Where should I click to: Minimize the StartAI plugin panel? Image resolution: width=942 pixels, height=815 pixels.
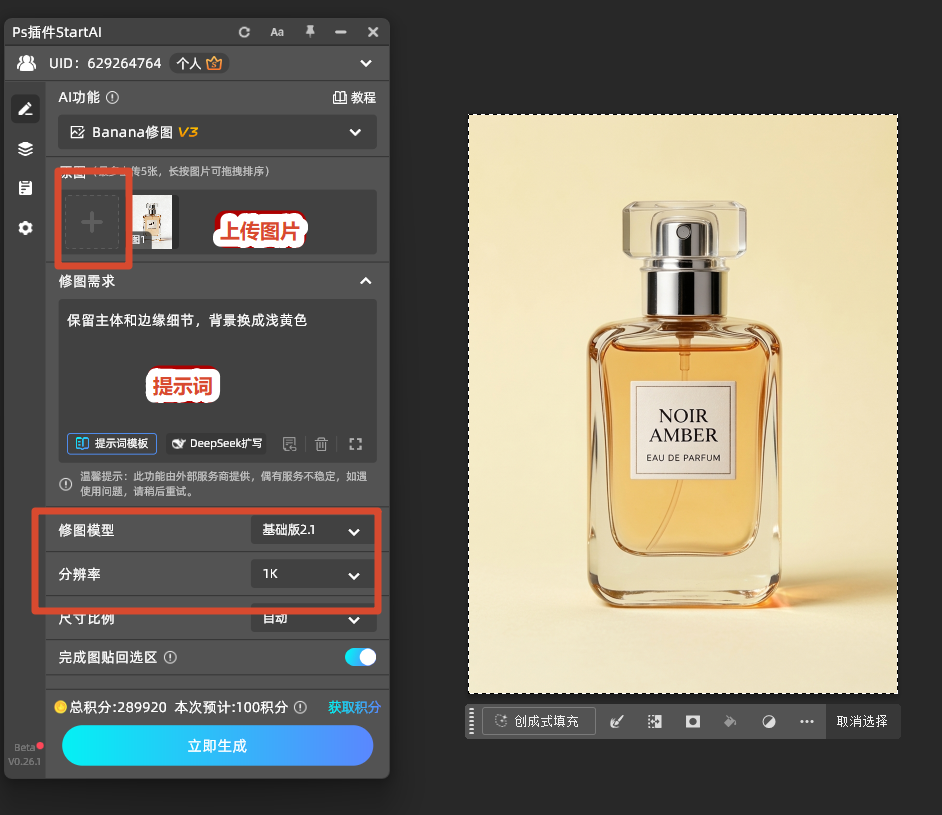click(x=341, y=32)
